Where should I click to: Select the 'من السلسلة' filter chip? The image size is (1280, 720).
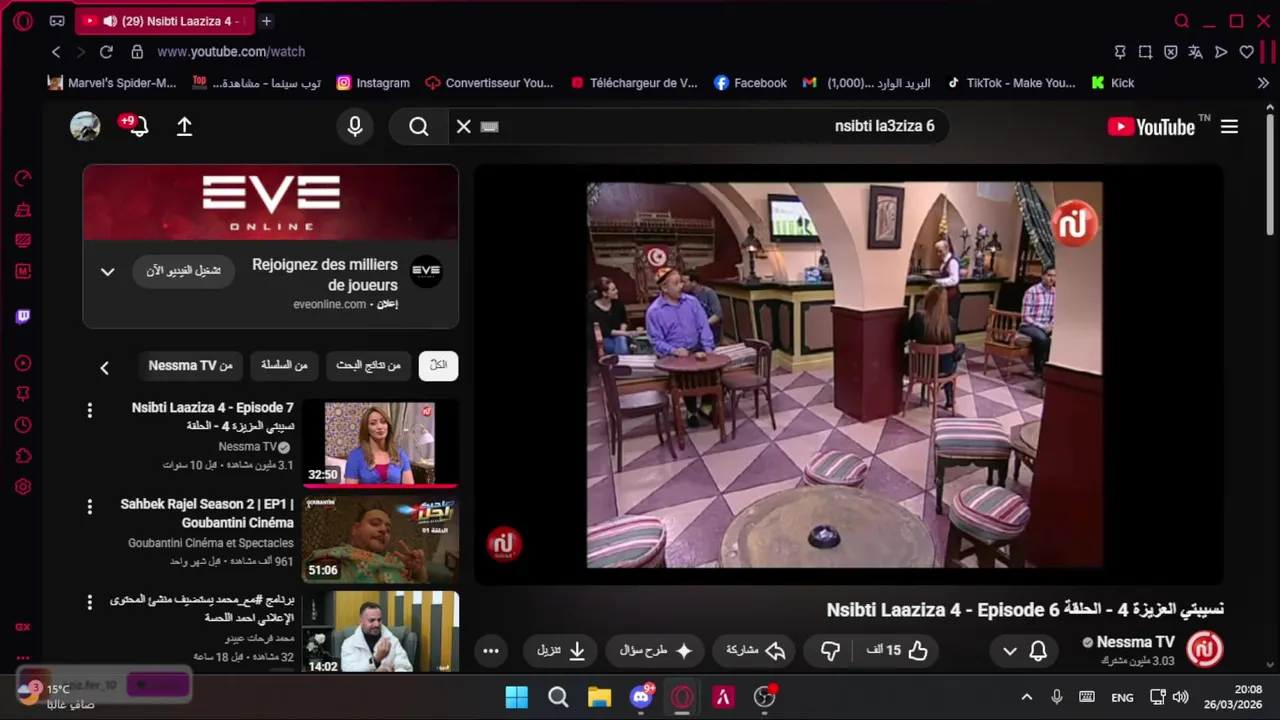coord(284,366)
